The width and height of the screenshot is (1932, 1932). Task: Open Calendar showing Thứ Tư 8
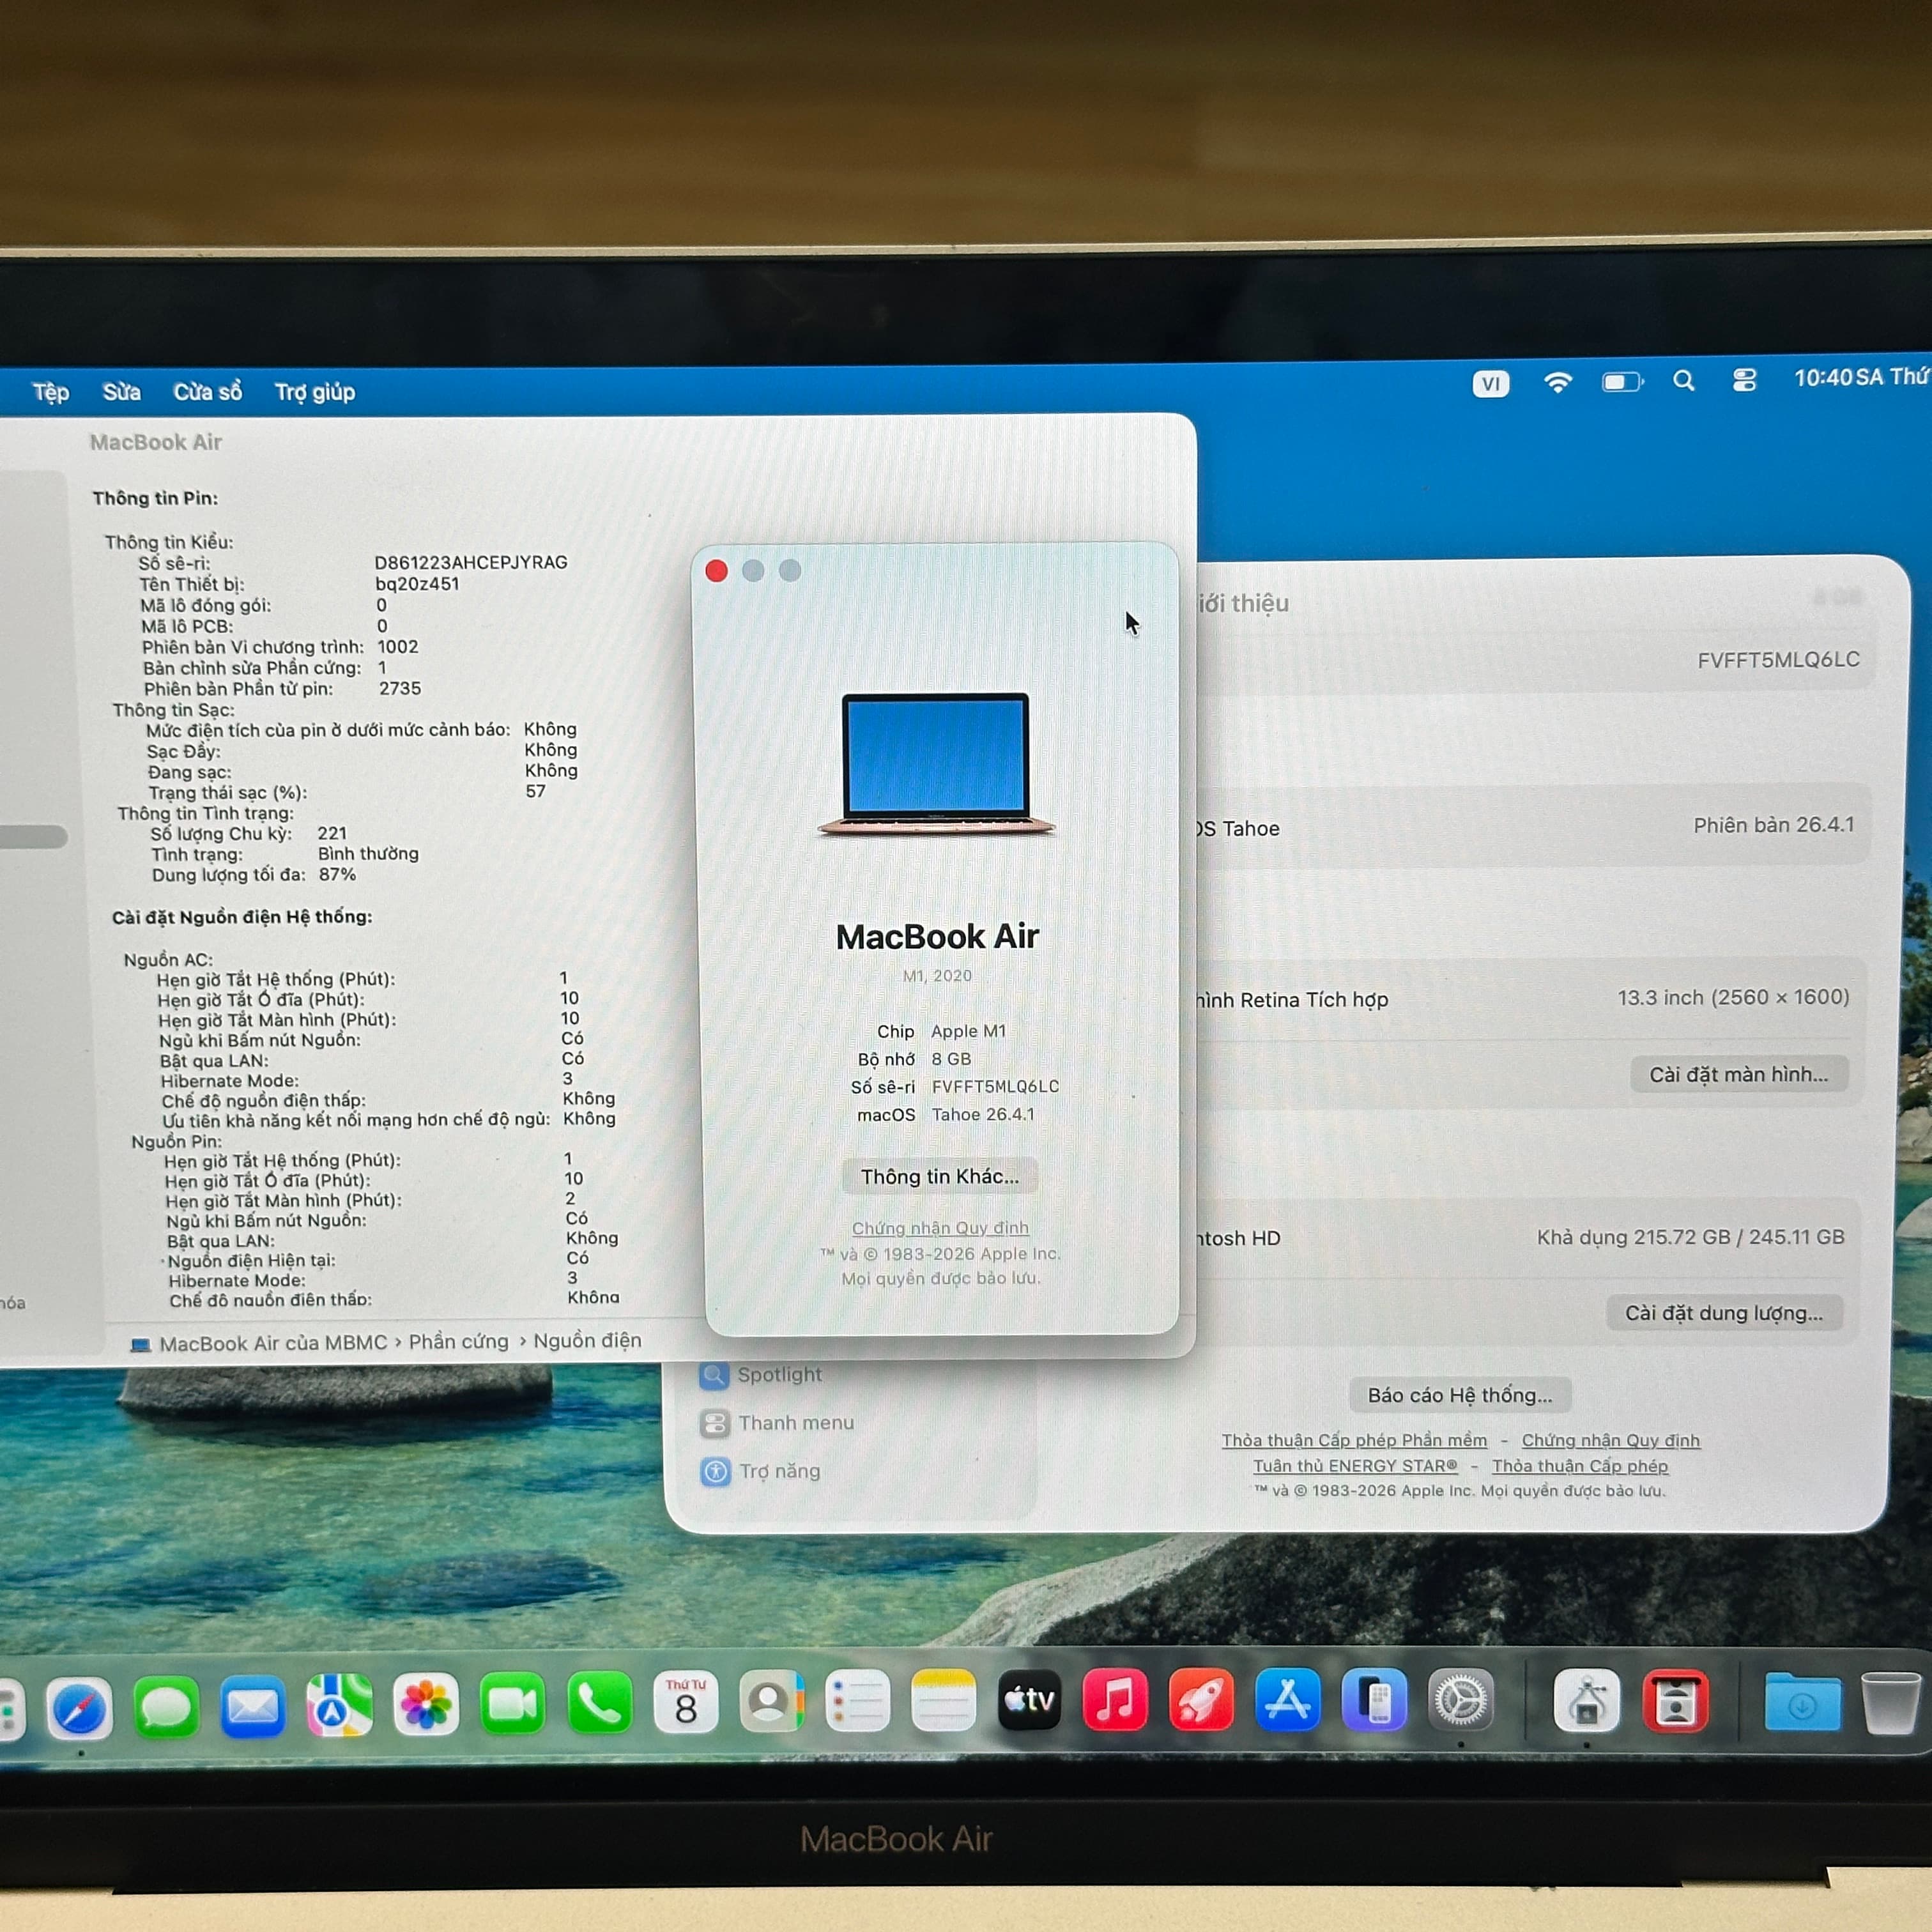(x=686, y=1701)
